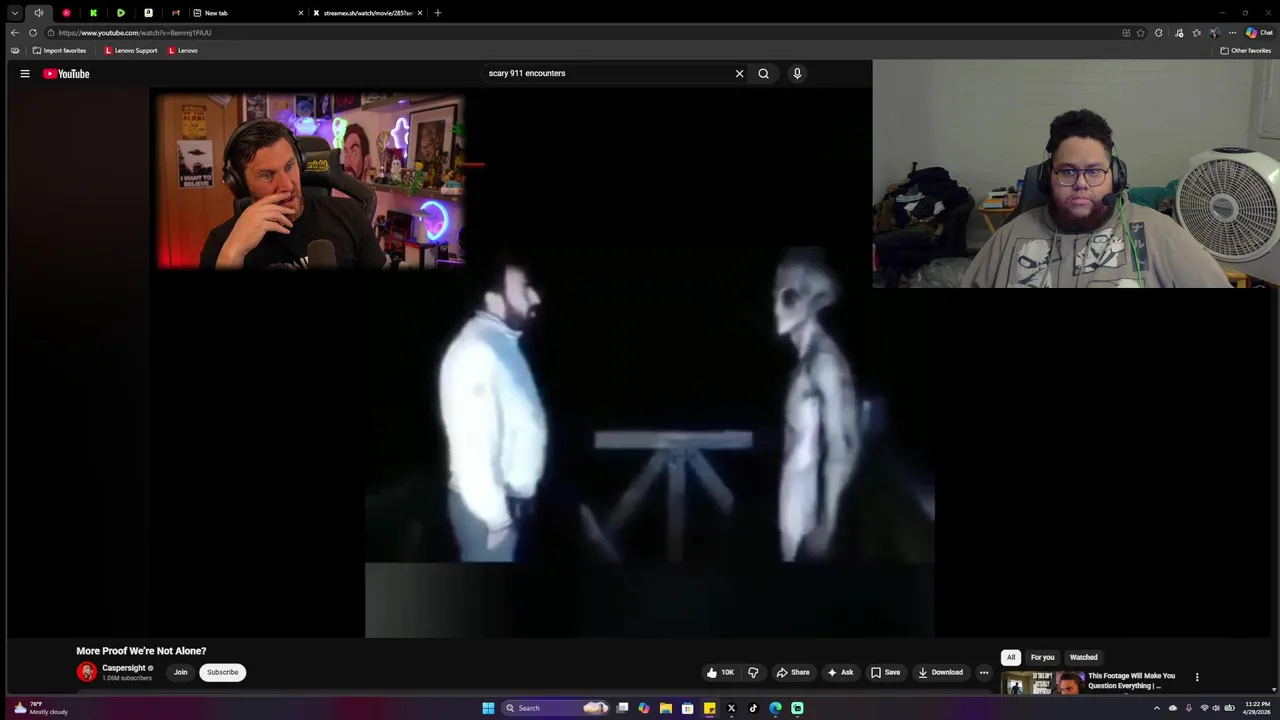Open the Windows Start menu
Viewport: 1280px width, 720px height.
coord(488,708)
